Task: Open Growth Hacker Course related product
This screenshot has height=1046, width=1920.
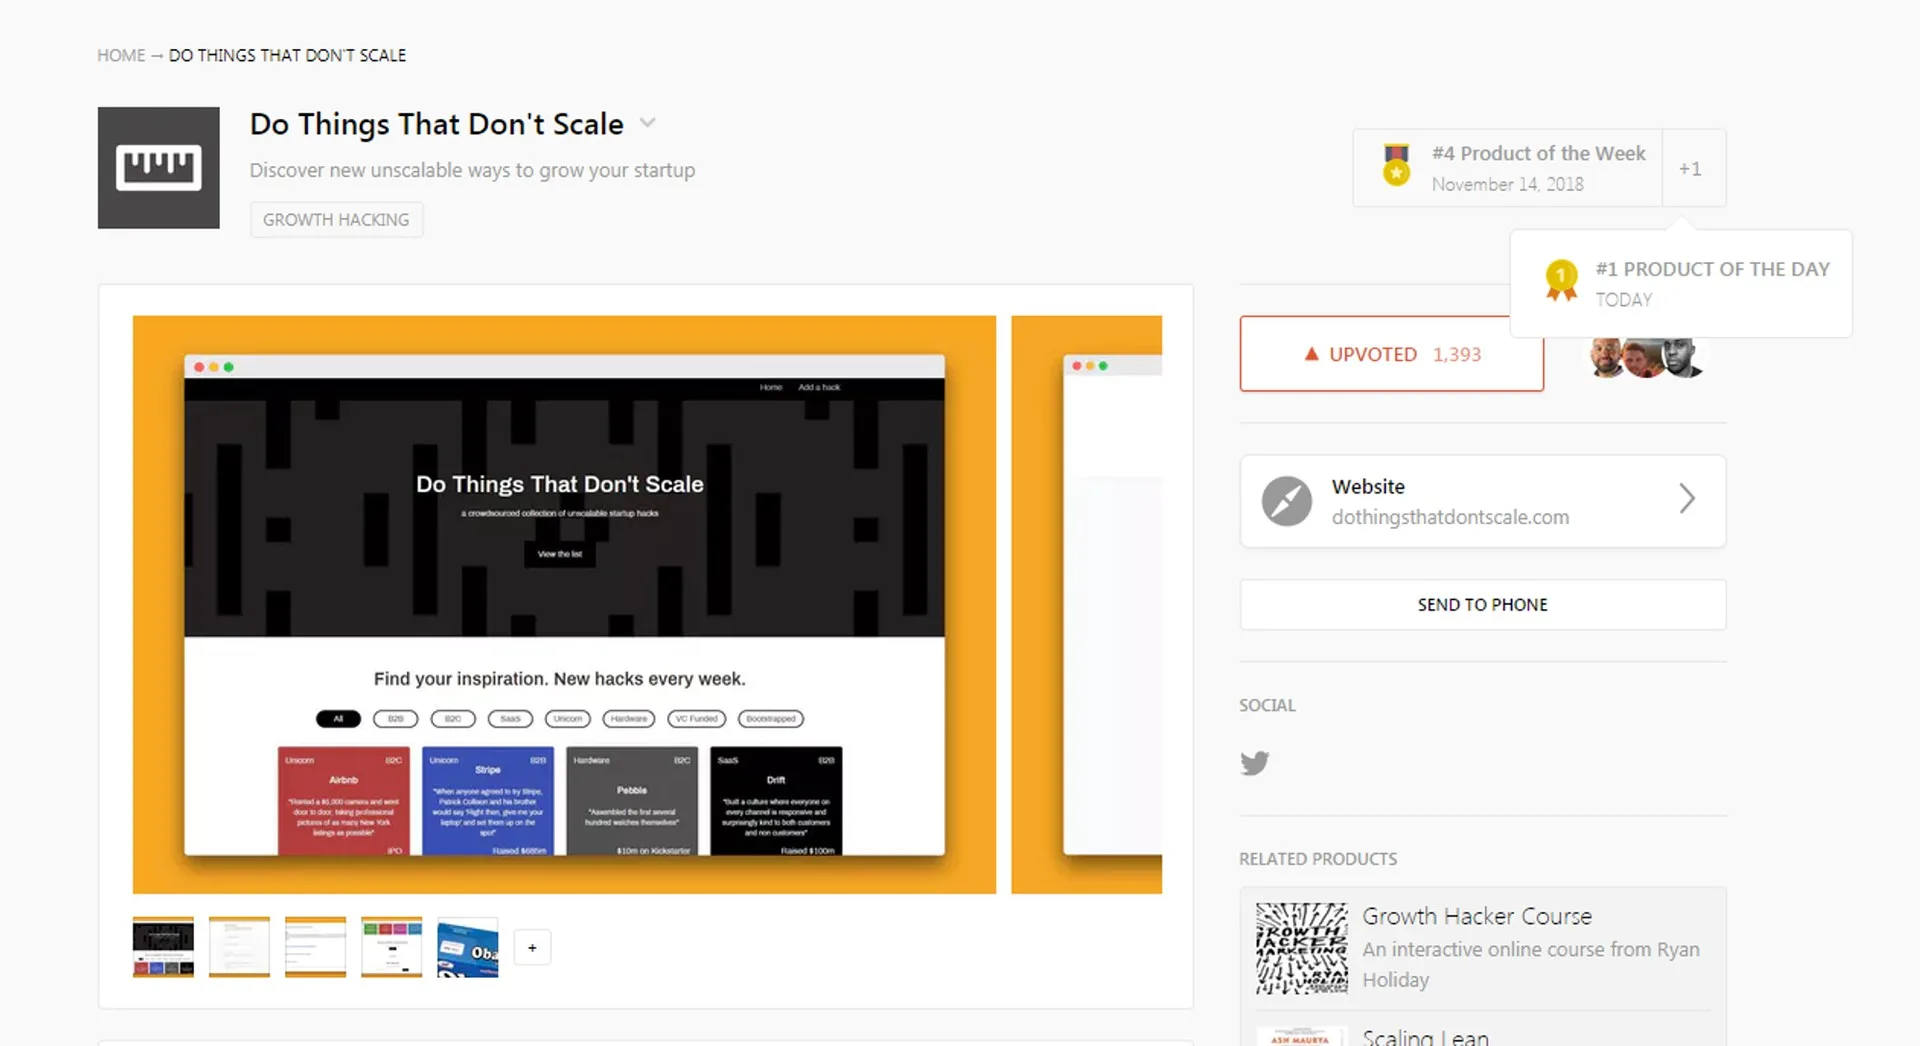Action: [1483, 948]
